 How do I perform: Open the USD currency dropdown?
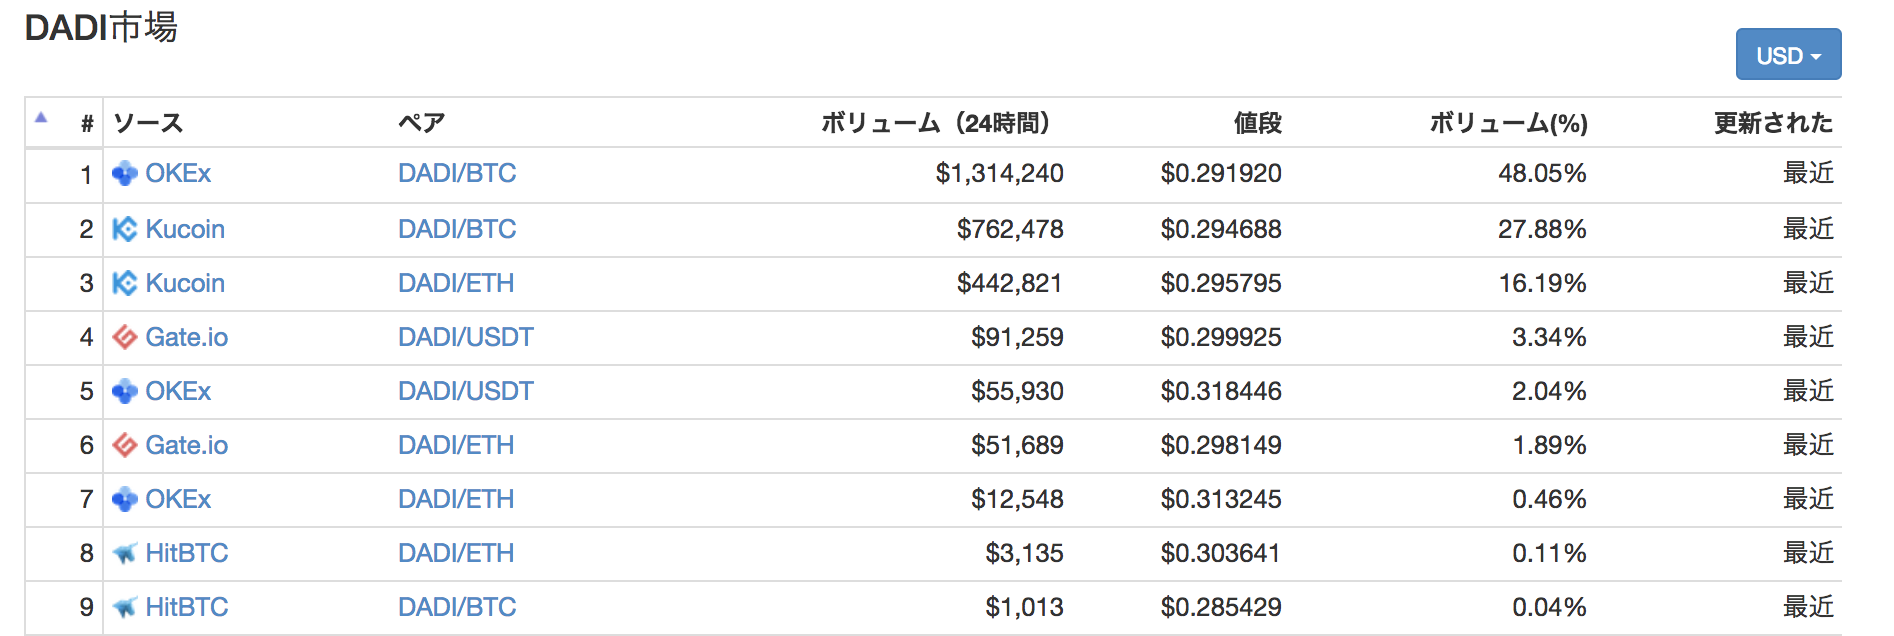(x=1788, y=55)
